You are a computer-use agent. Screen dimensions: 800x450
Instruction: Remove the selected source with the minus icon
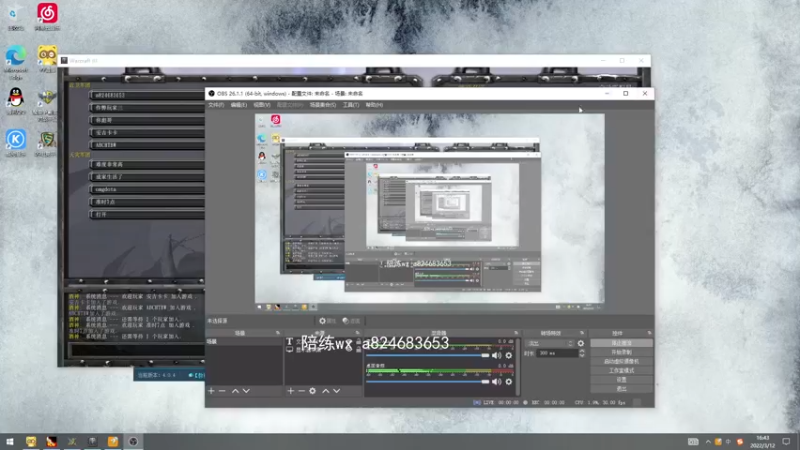(x=302, y=391)
